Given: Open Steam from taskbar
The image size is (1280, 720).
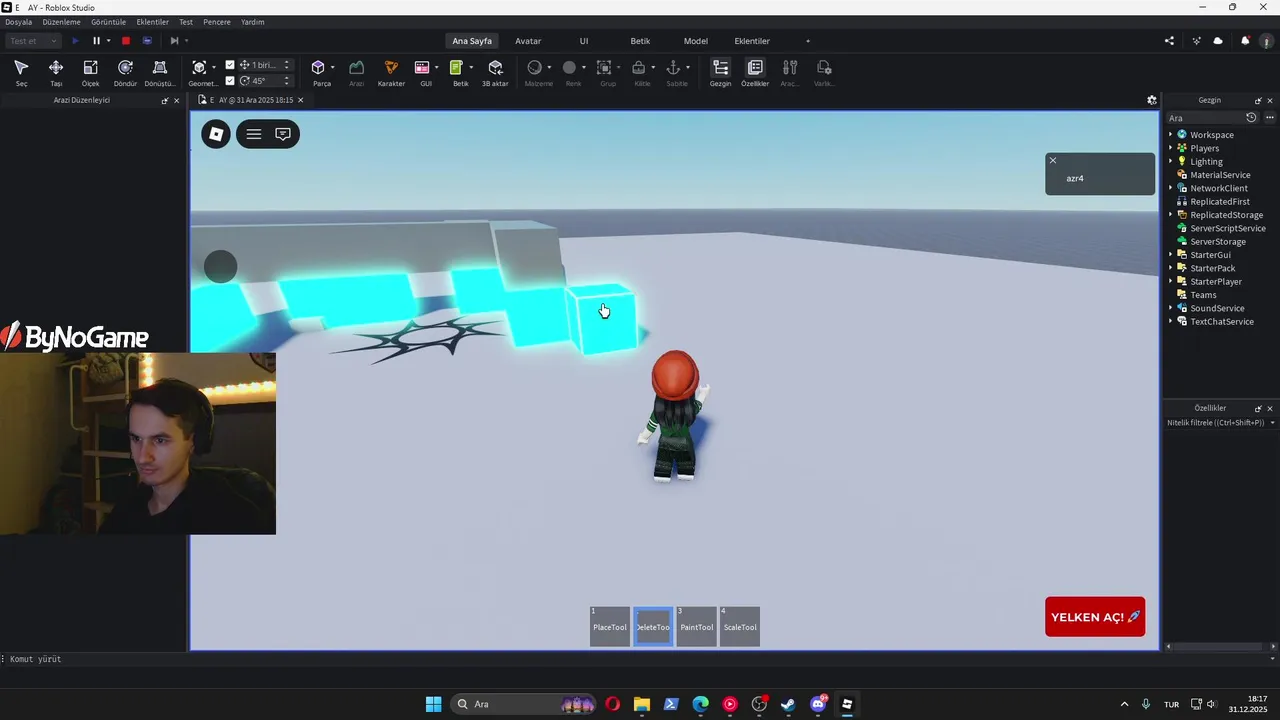Looking at the screenshot, I should 788,704.
